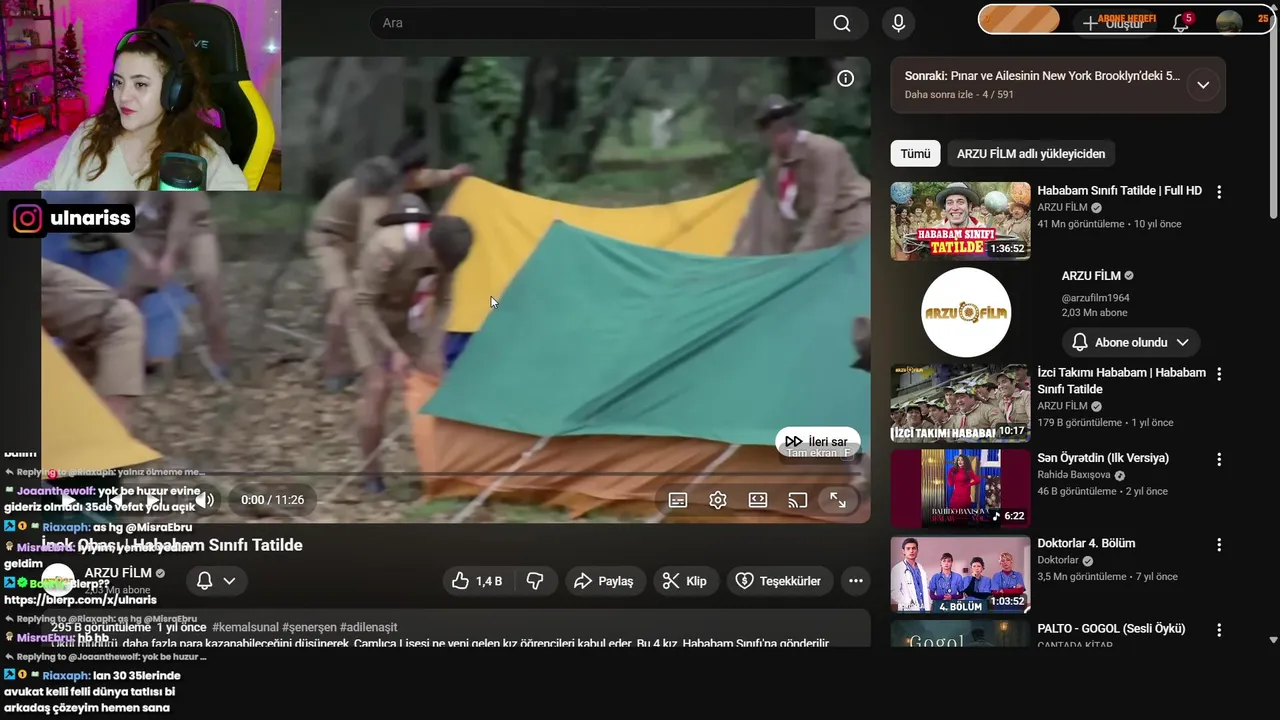
Task: Like the video with 1,4 B likes
Action: coord(476,581)
